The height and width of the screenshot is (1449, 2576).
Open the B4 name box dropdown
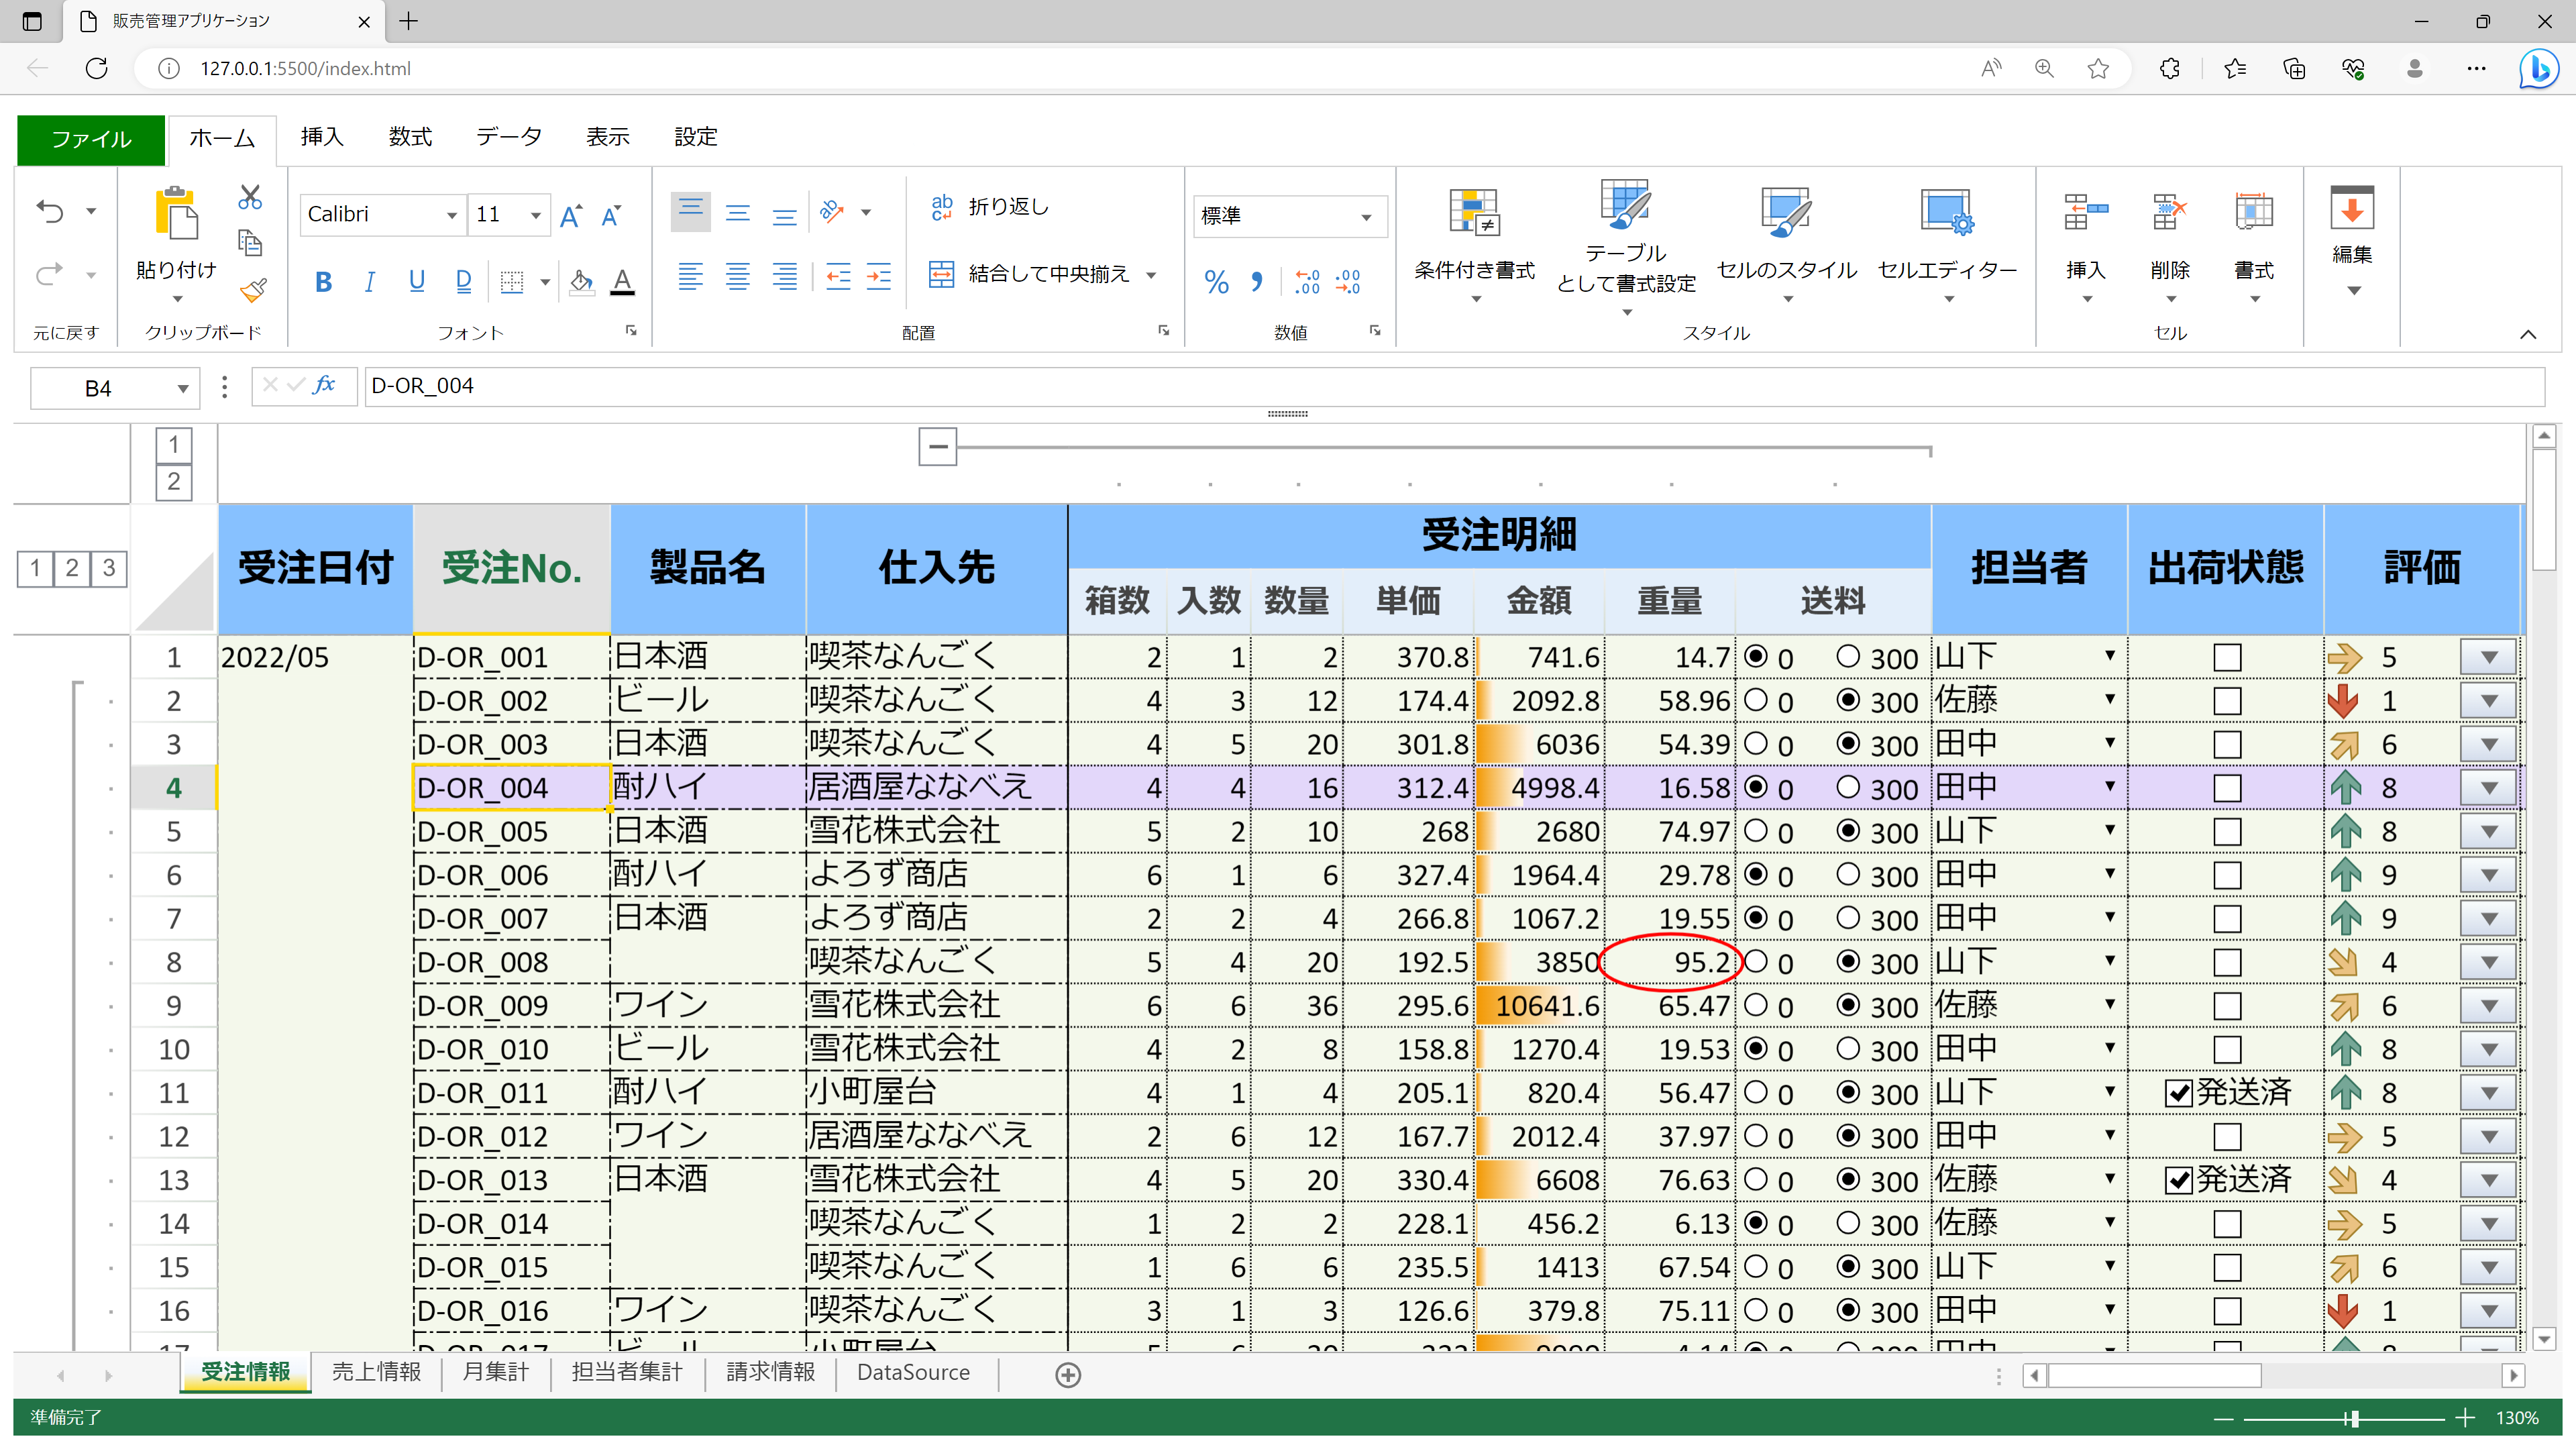tap(183, 388)
